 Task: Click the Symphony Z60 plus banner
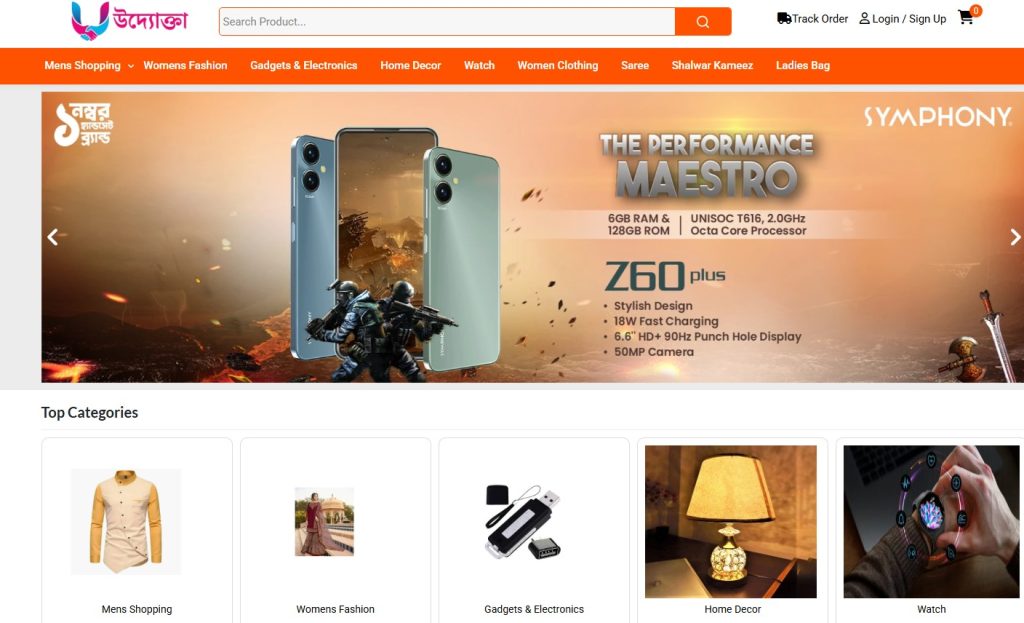(532, 237)
